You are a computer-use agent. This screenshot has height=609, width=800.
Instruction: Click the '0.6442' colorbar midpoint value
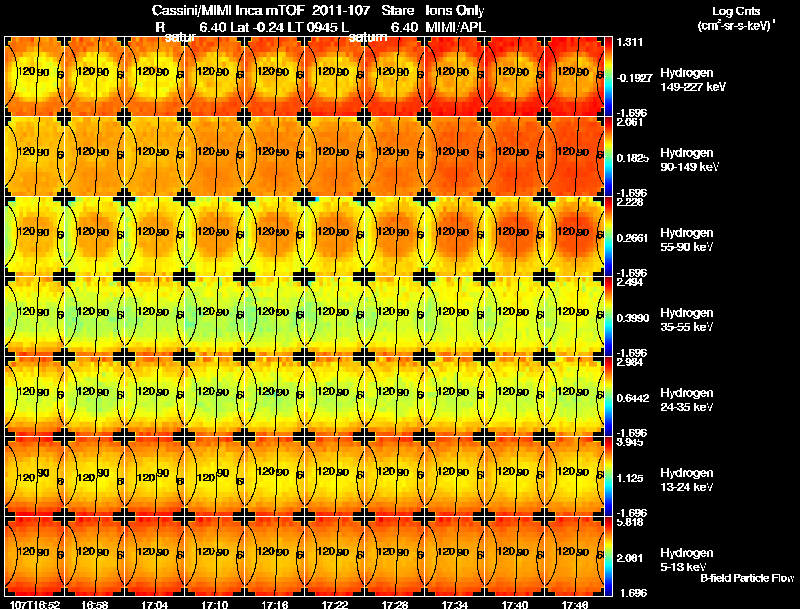tap(632, 398)
